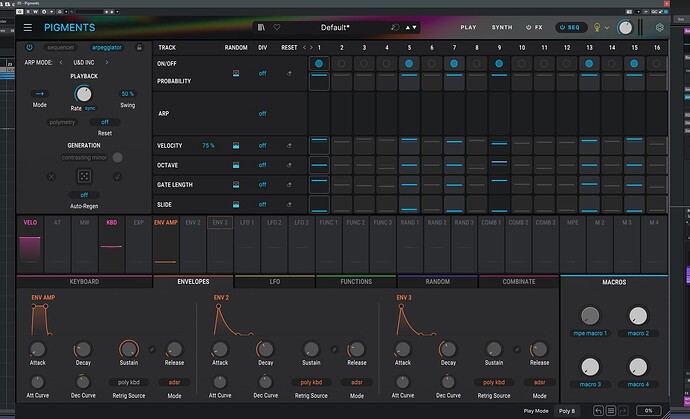
Task: Click the generation dice button
Action: [84, 176]
